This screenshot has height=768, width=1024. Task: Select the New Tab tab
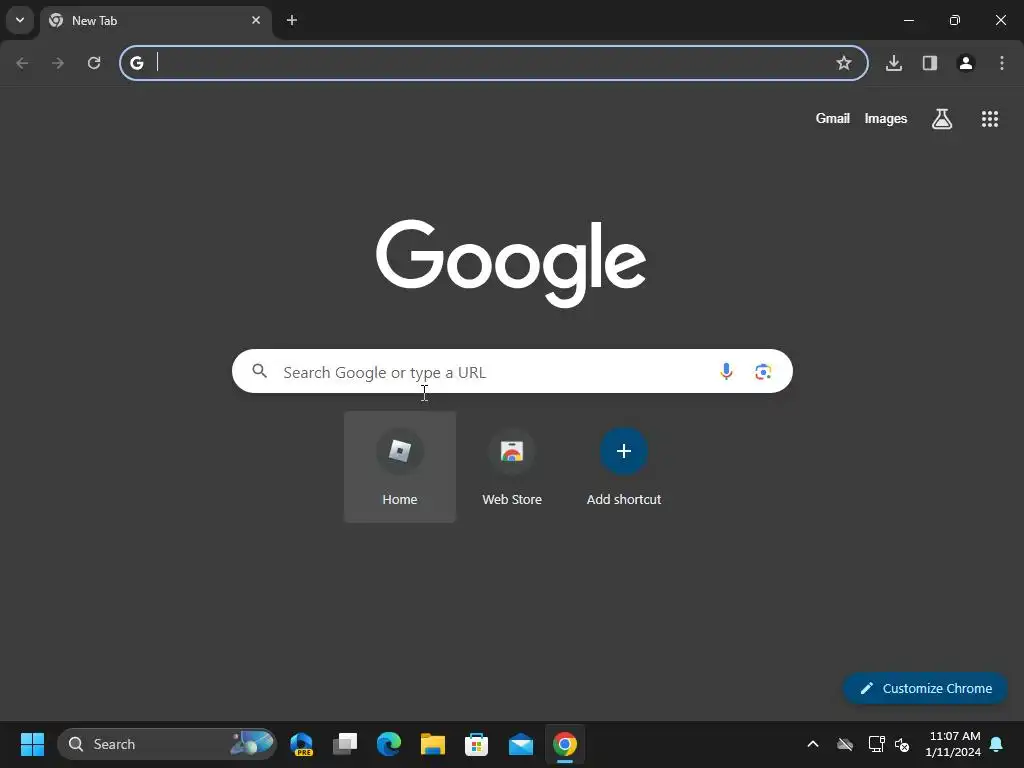pyautogui.click(x=155, y=21)
